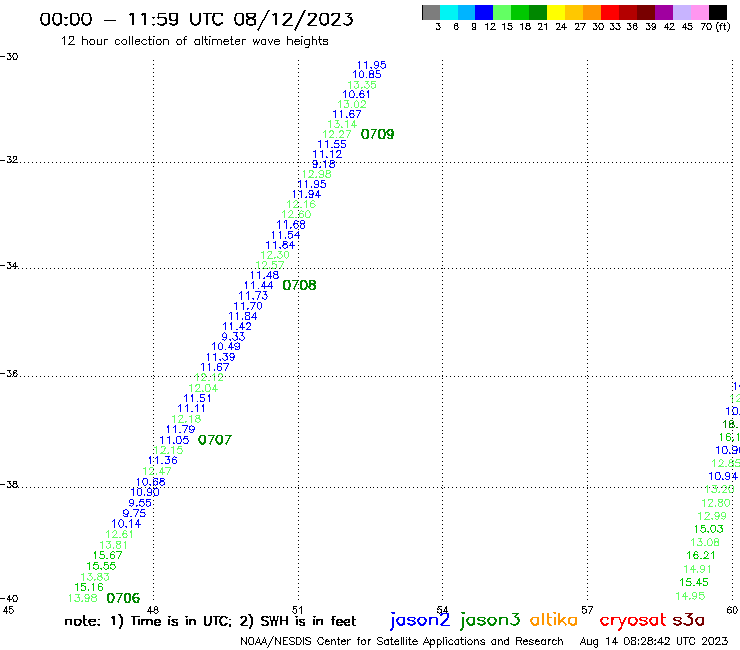This screenshot has width=740, height=650.
Task: Click the wave height value '10.49'
Action: (x=226, y=346)
